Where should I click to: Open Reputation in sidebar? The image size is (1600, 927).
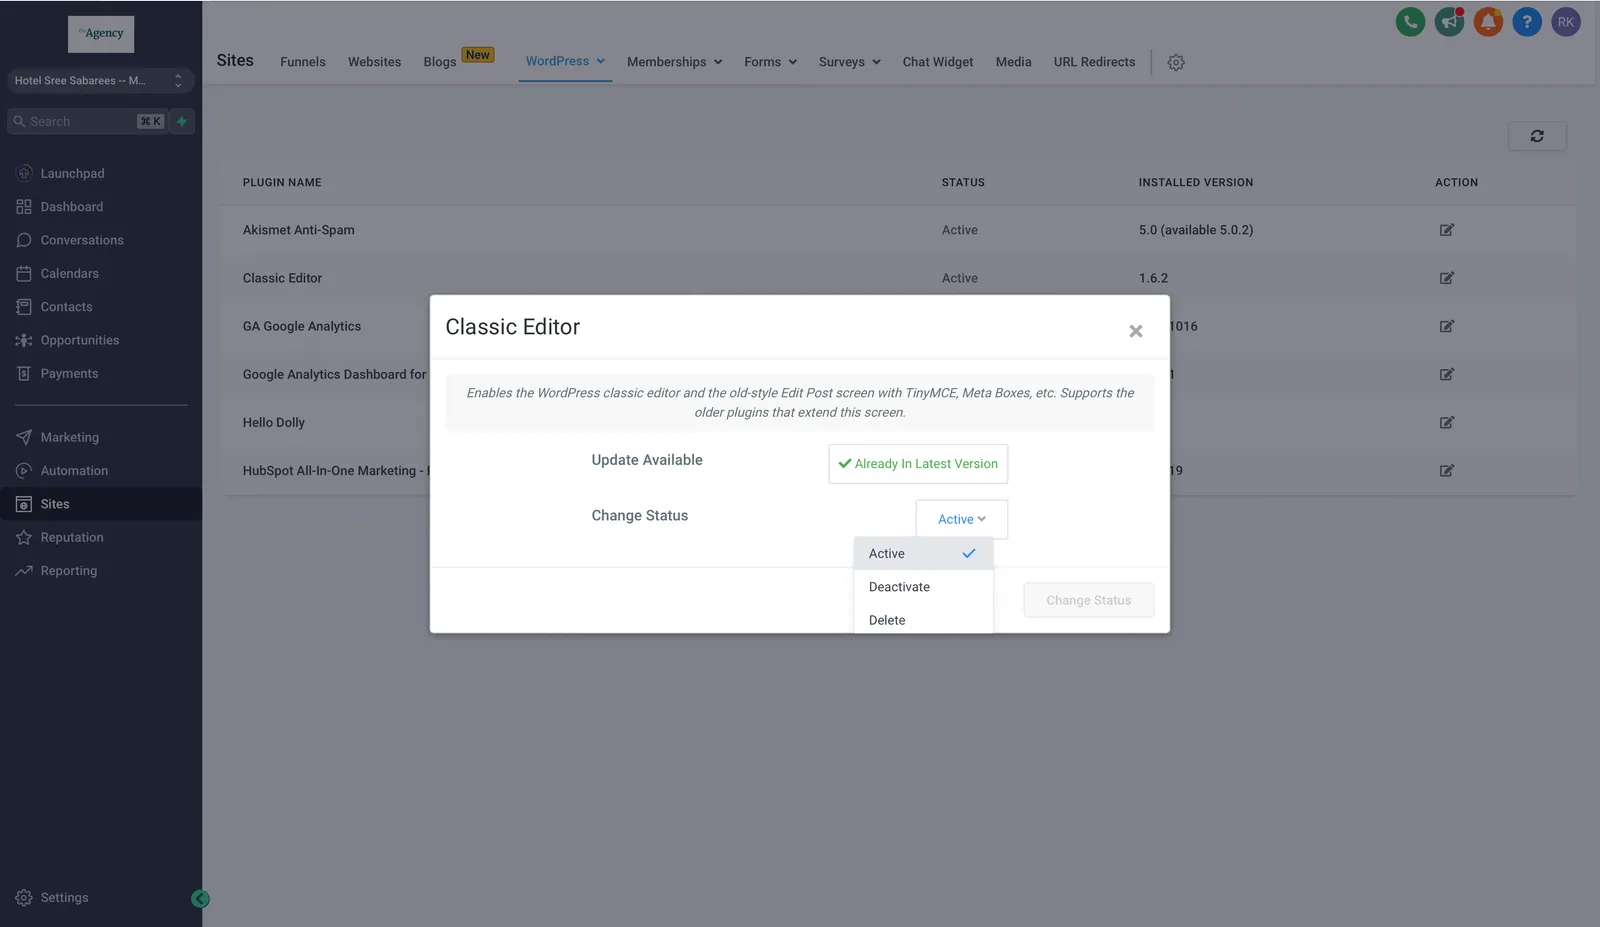pyautogui.click(x=72, y=537)
